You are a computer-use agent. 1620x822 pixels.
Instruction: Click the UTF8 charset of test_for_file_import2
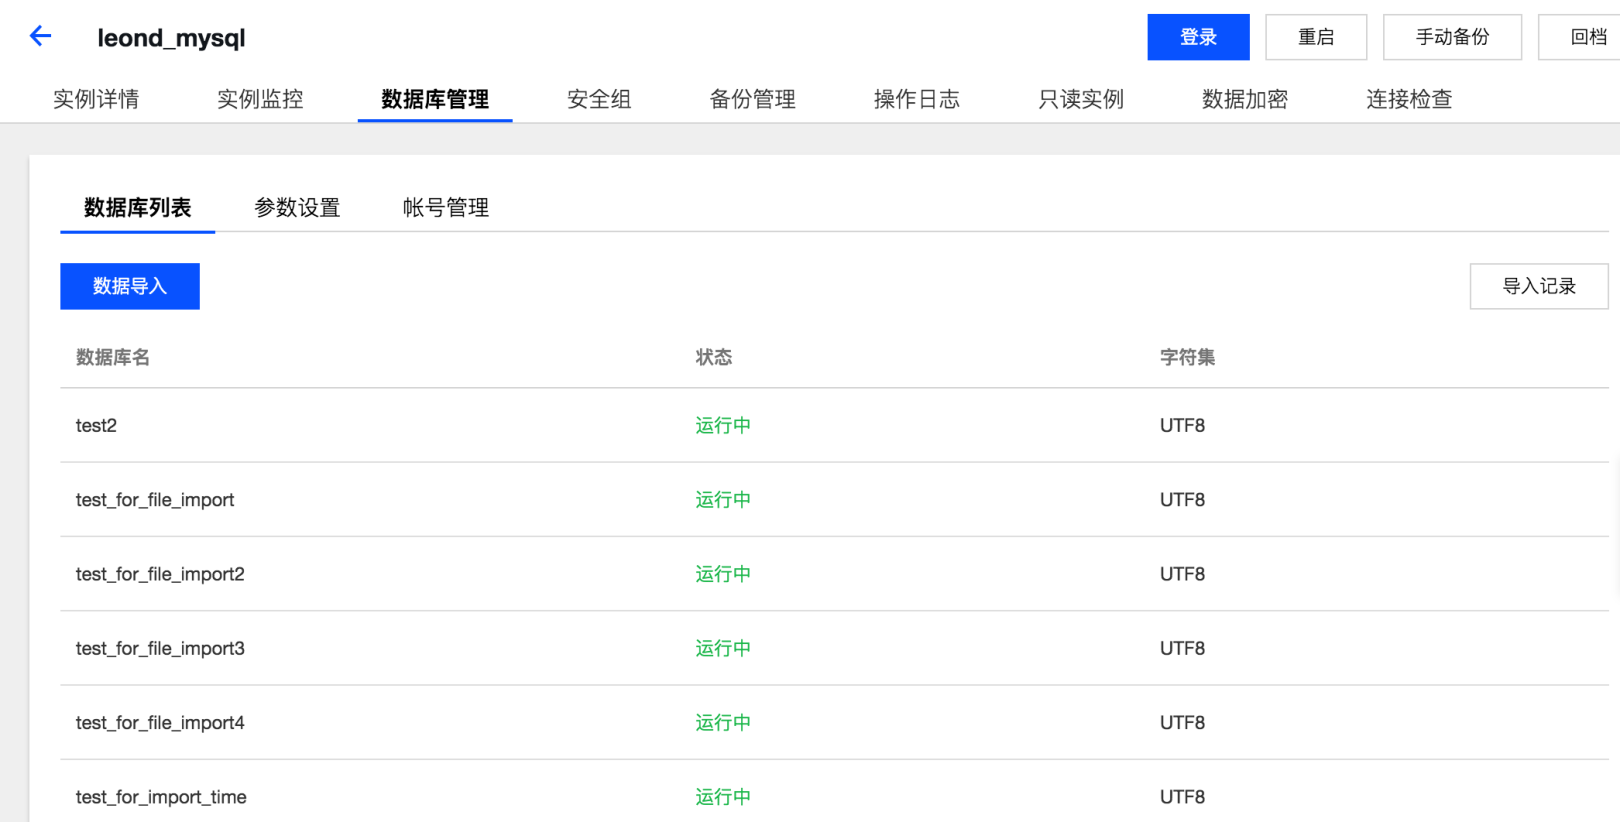coord(1182,574)
